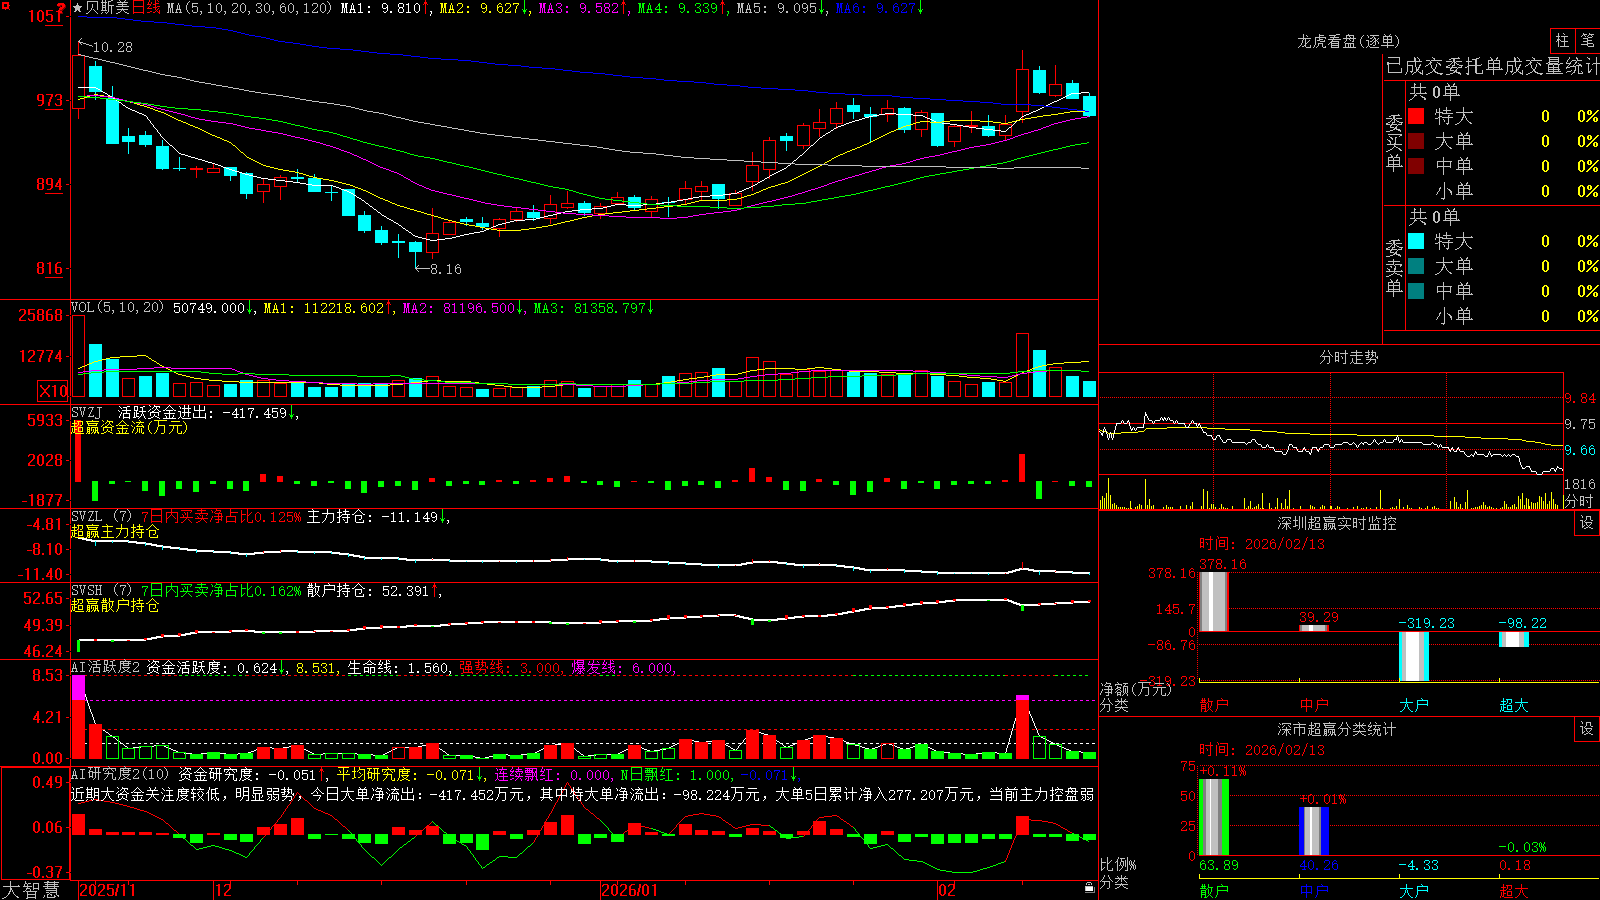1600x900 pixels.
Task: Click the 超大 label in 深圳超赢实时监控
Action: pyautogui.click(x=1514, y=705)
